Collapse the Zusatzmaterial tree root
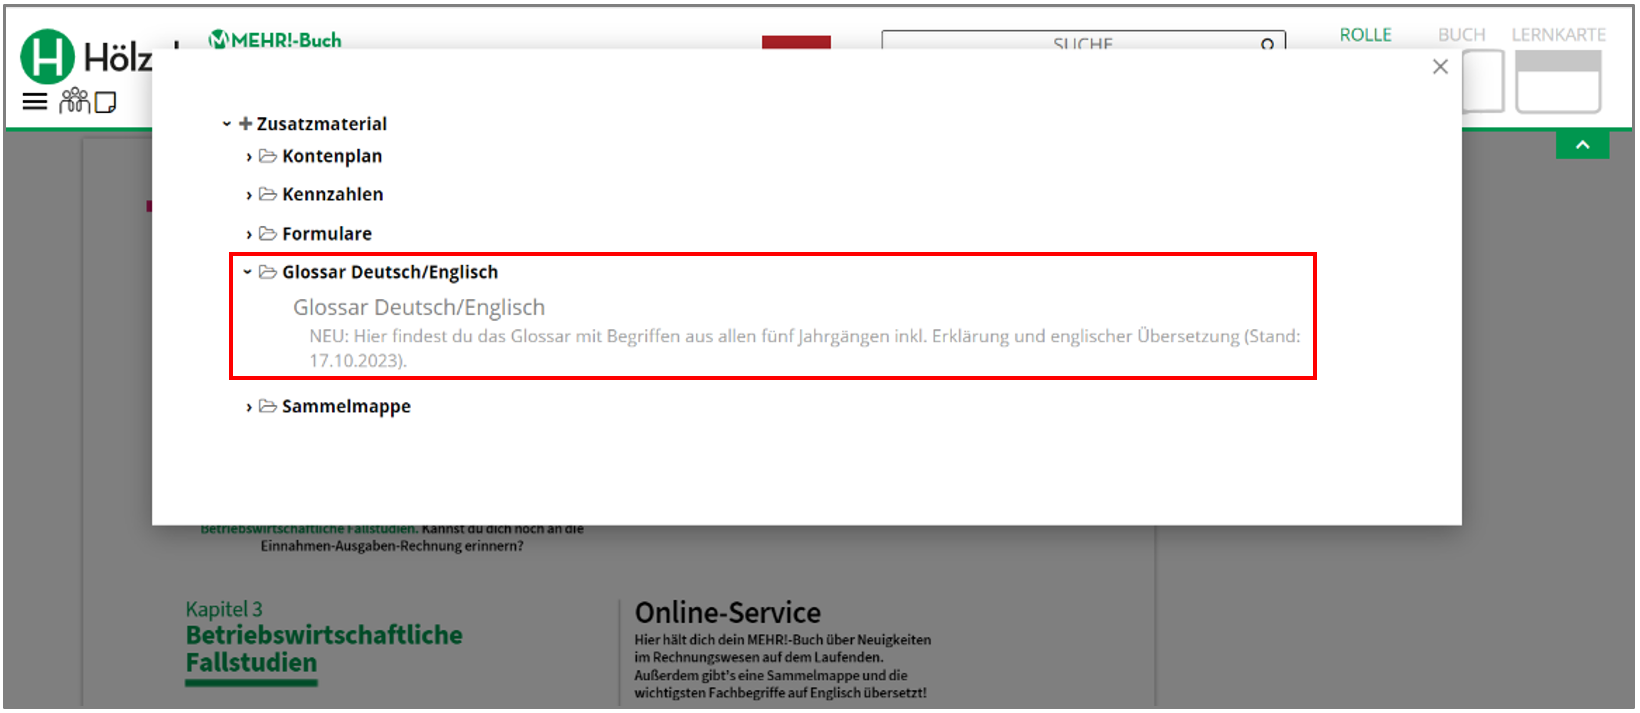The height and width of the screenshot is (713, 1640). [x=227, y=124]
